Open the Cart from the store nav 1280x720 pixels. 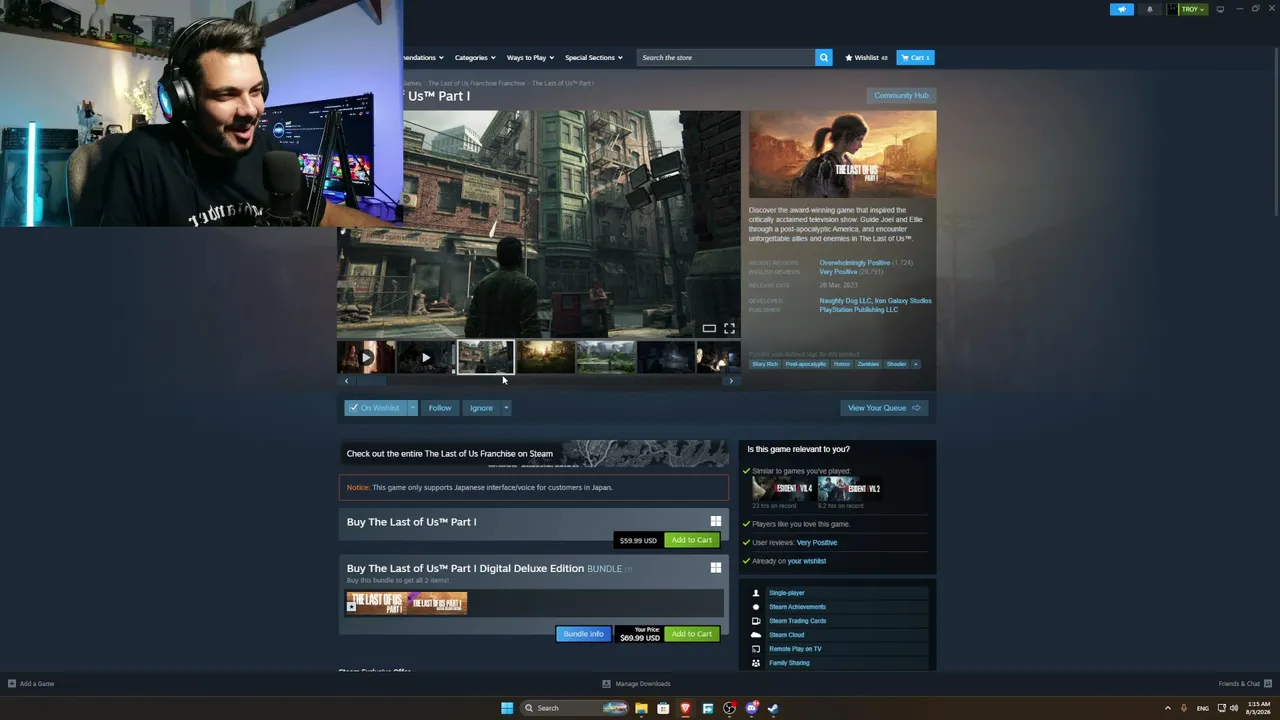tap(915, 58)
